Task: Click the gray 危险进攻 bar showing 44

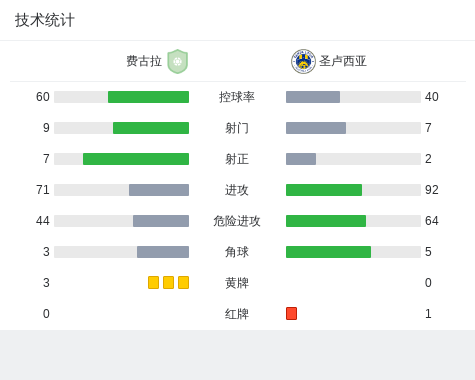Action: 161,221
